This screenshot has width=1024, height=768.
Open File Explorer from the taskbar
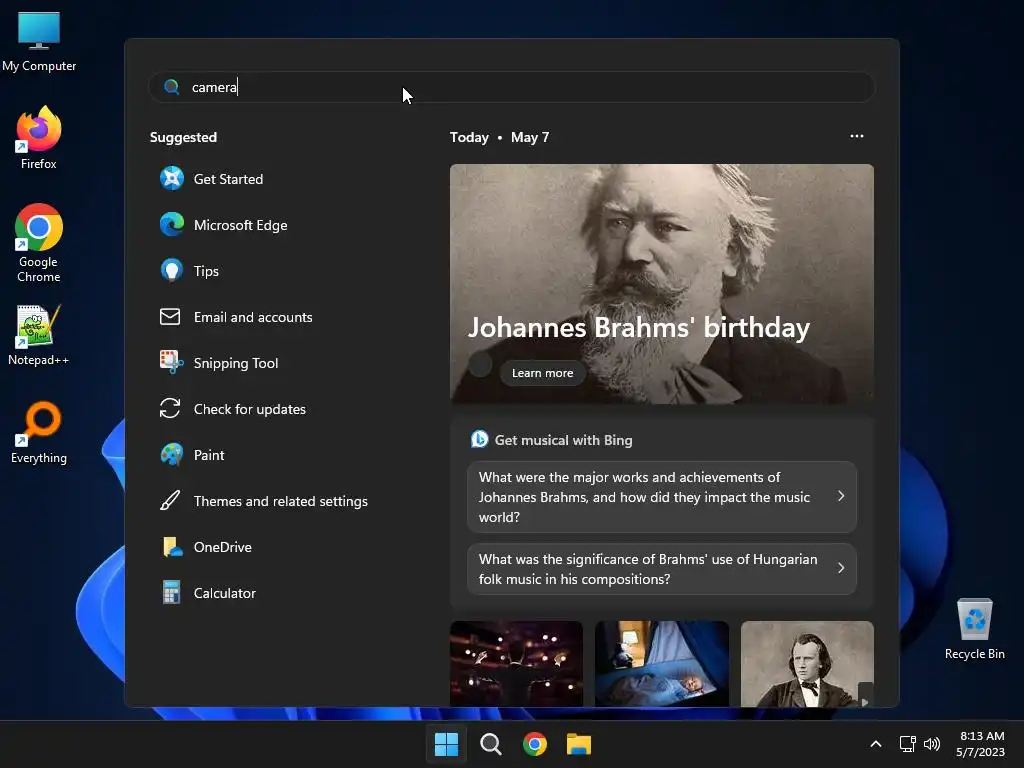coord(579,744)
